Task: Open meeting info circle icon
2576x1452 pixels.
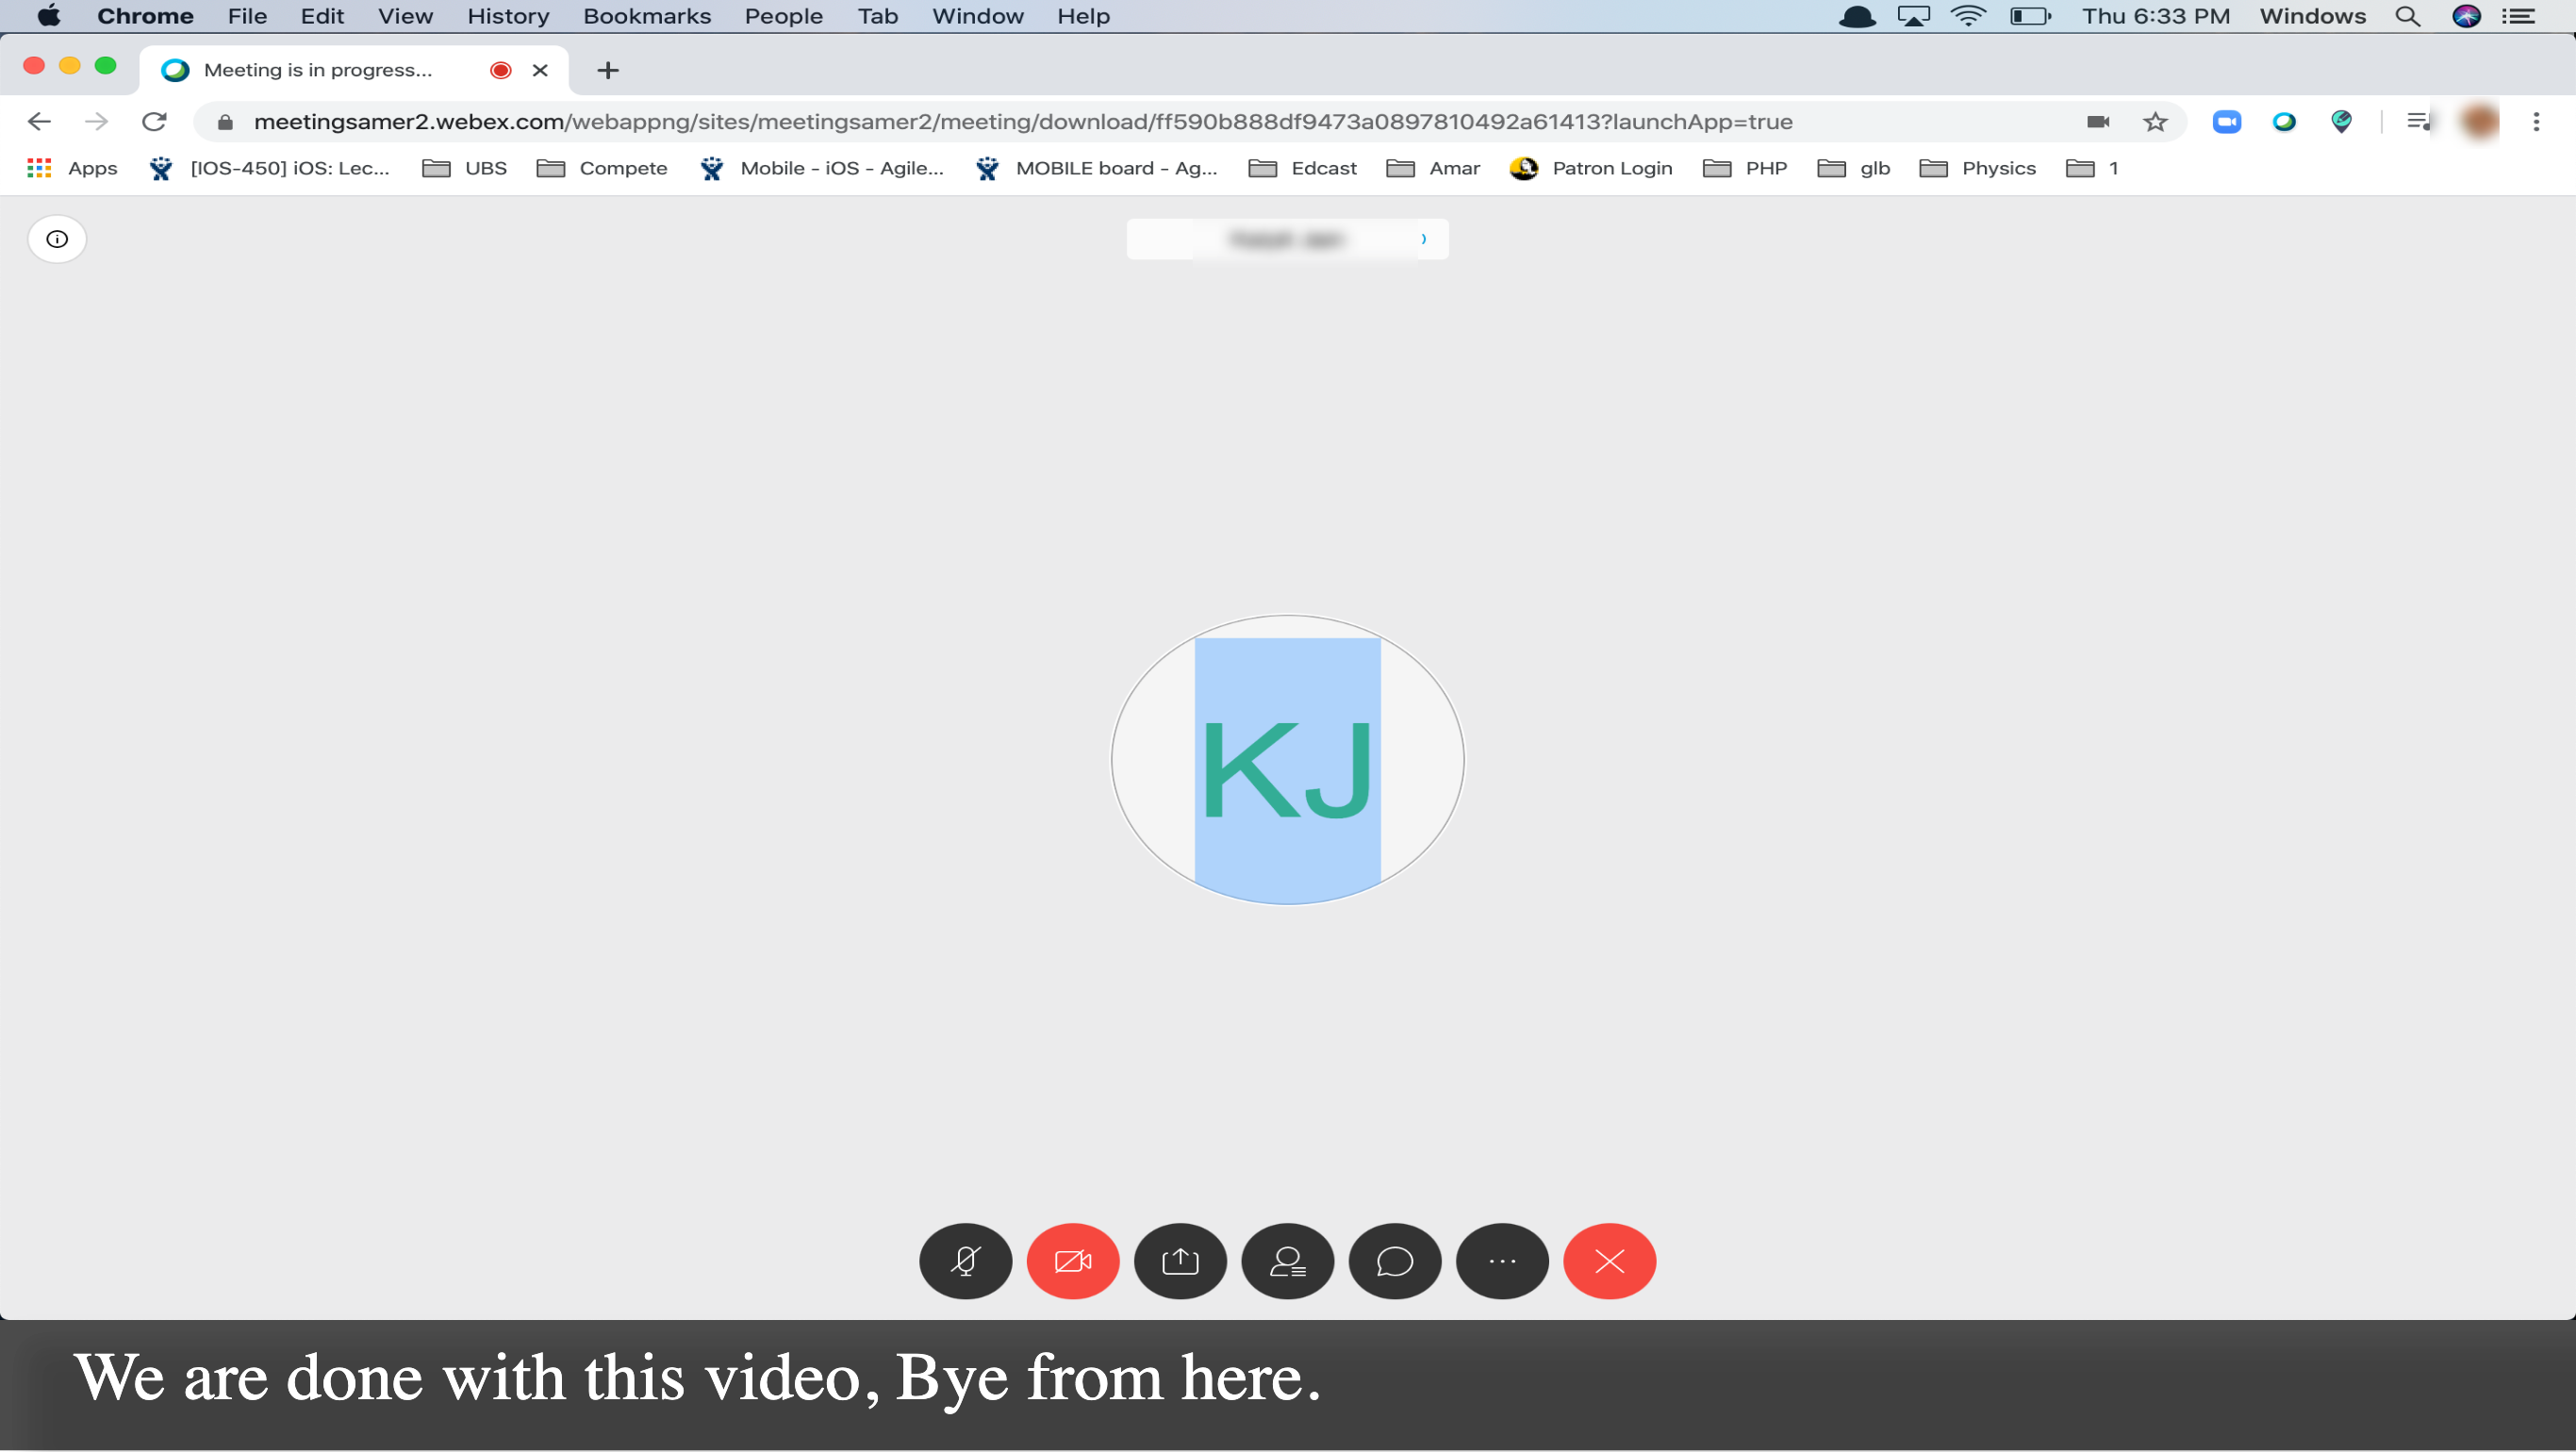Action: click(x=57, y=239)
